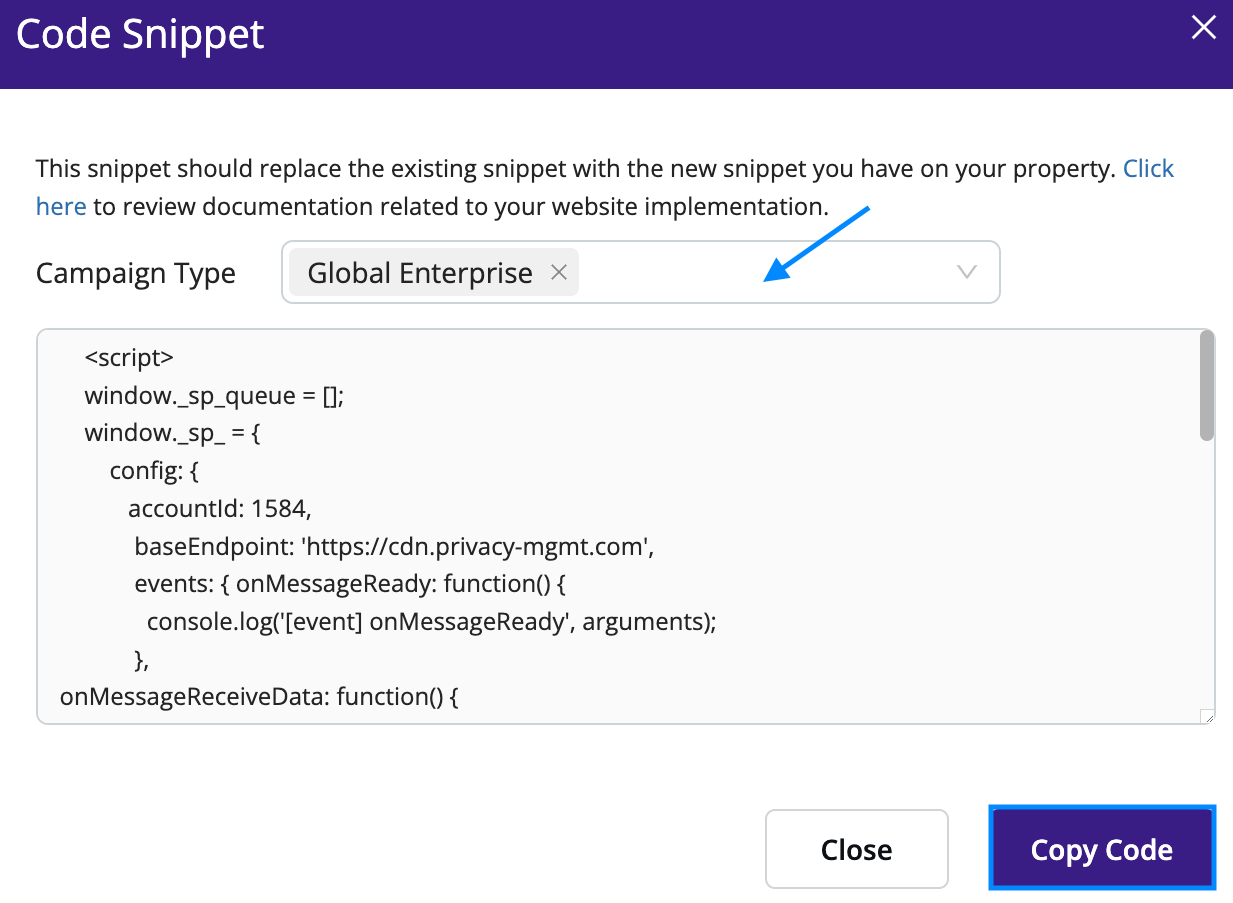Click the baseEndpoint 'https://cdn.privacy-mgmt.com' line
Image resolution: width=1233 pixels, height=903 pixels.
[394, 547]
